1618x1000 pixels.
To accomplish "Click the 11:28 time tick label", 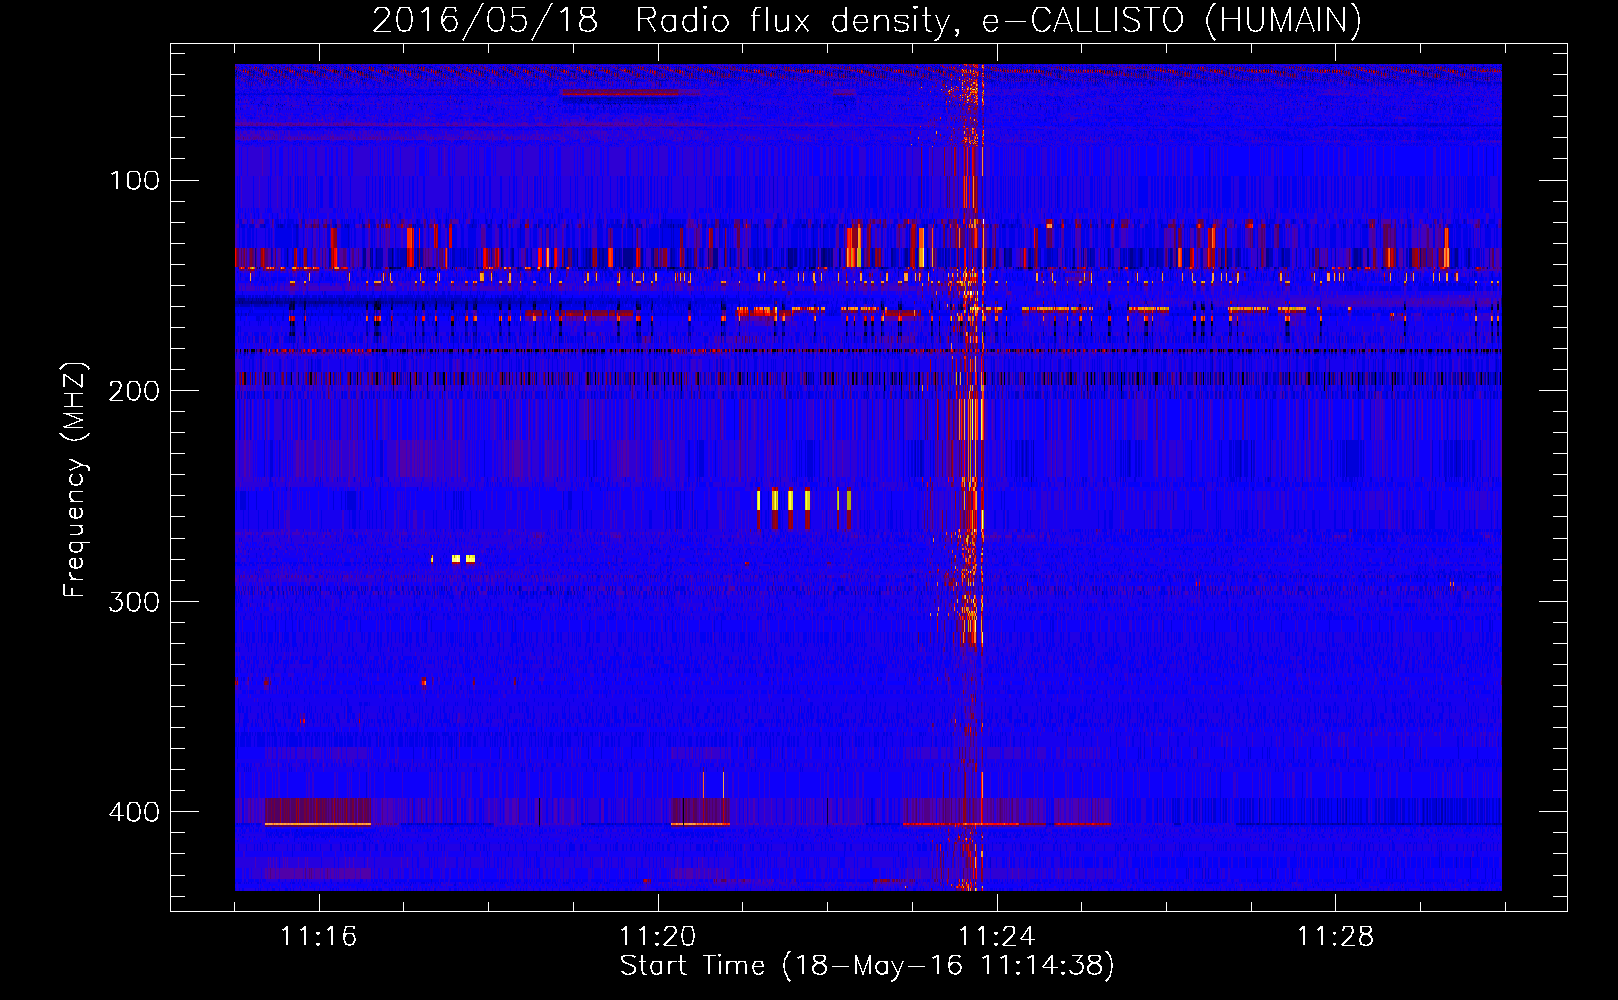I will tap(1335, 936).
